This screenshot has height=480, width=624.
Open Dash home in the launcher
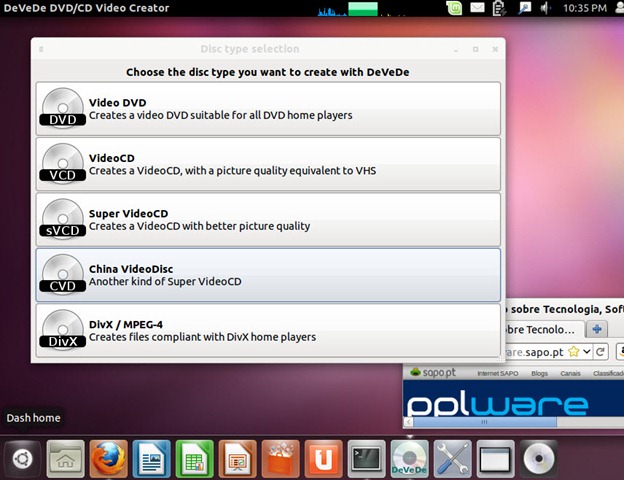[x=22, y=459]
